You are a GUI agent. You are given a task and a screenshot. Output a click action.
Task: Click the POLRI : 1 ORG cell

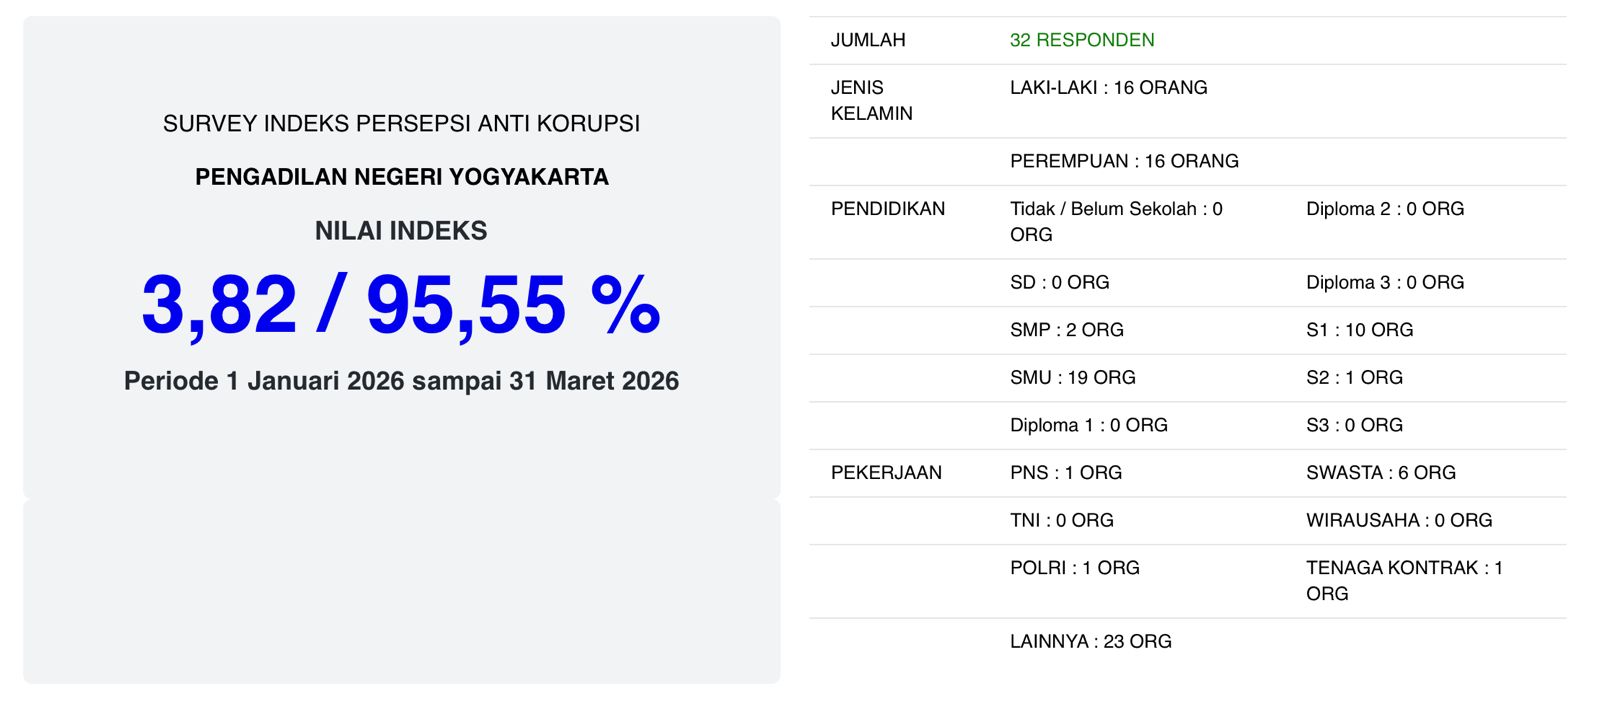[1074, 568]
